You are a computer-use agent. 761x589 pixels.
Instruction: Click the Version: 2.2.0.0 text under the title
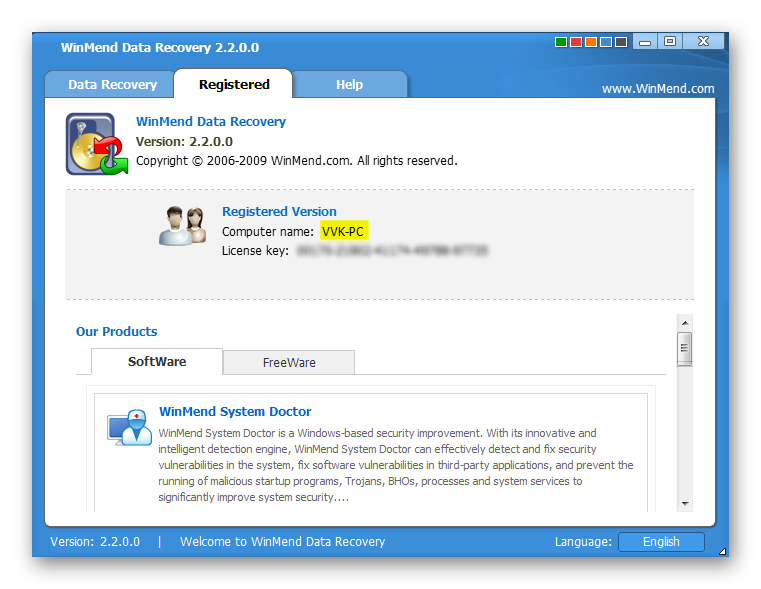[x=184, y=142]
